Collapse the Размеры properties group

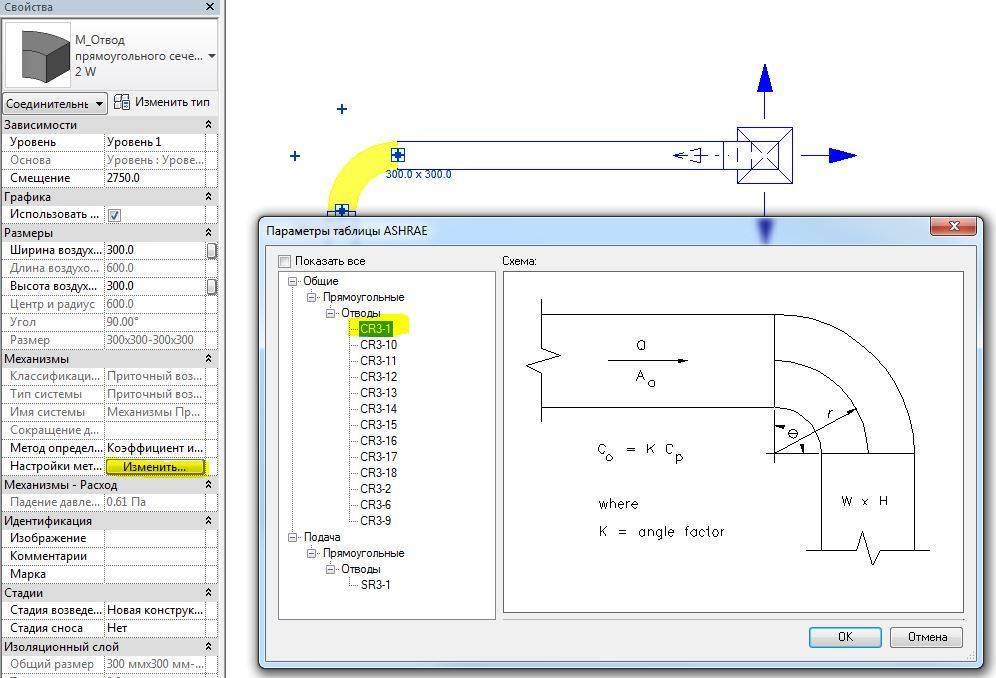pyautogui.click(x=208, y=233)
